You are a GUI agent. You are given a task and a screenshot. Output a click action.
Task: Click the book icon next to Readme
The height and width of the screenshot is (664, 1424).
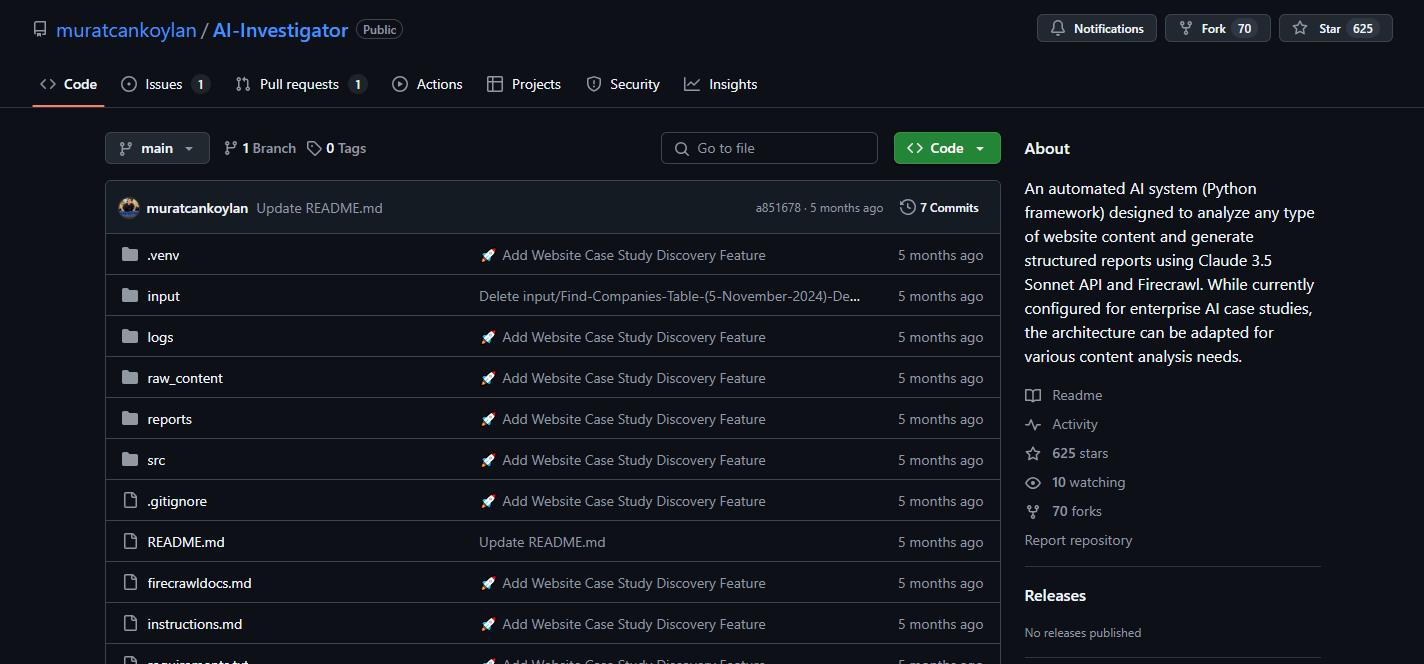tap(1033, 396)
